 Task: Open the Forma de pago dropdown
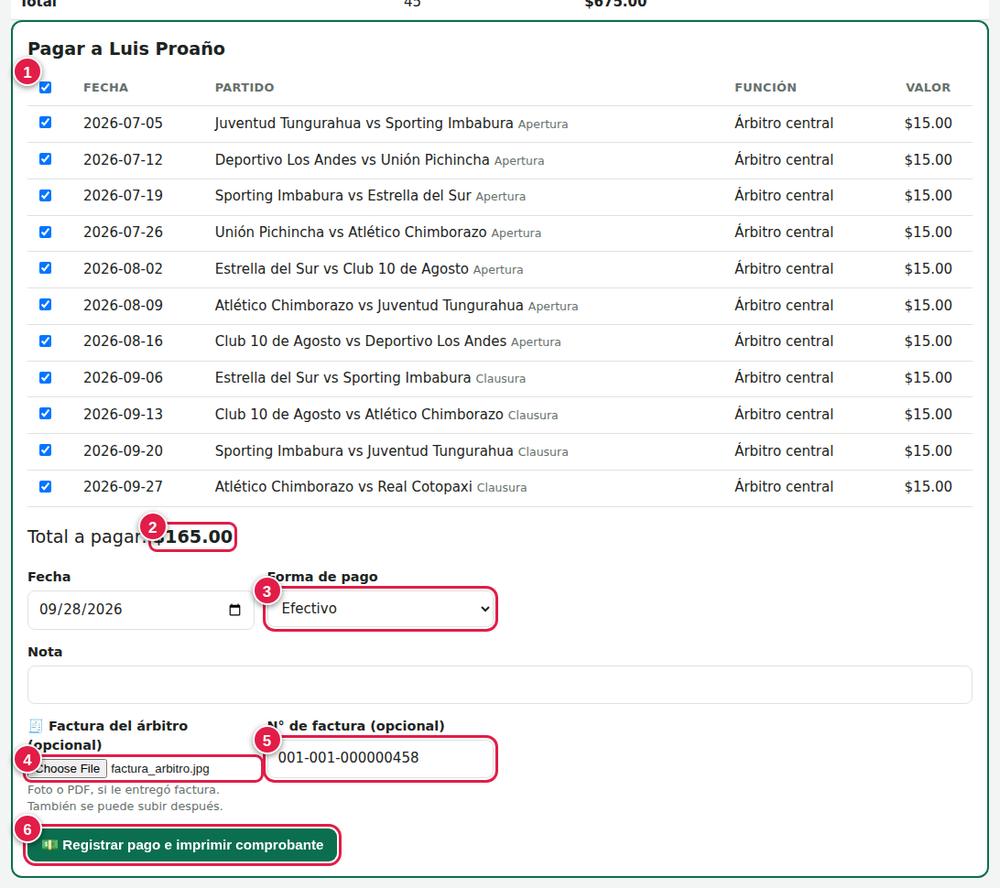click(380, 609)
